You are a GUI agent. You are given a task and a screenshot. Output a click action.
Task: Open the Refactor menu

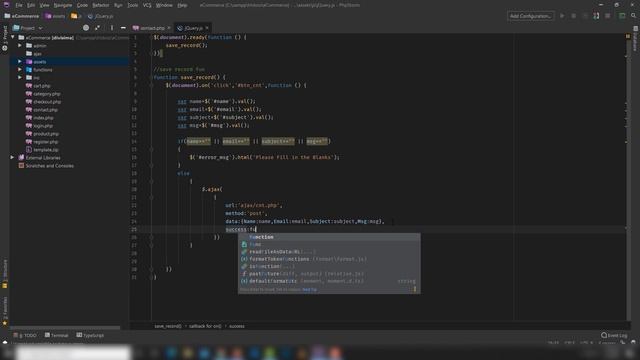[100, 5]
